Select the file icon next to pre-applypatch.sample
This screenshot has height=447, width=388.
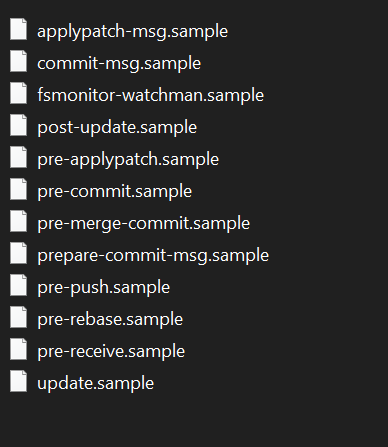[18, 157]
